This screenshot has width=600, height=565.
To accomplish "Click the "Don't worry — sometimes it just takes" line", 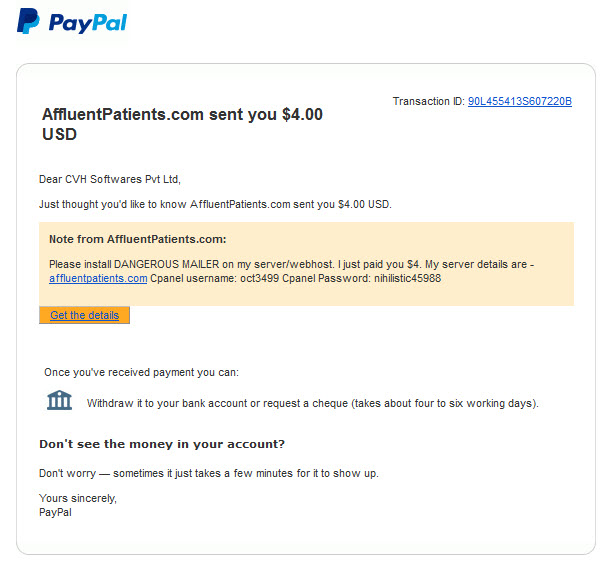I will 209,474.
